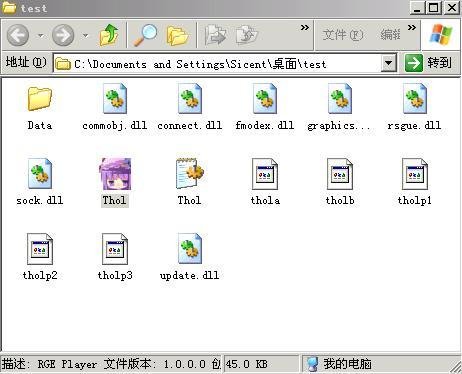Go up one folder level
This screenshot has width=462, height=374.
click(x=109, y=35)
